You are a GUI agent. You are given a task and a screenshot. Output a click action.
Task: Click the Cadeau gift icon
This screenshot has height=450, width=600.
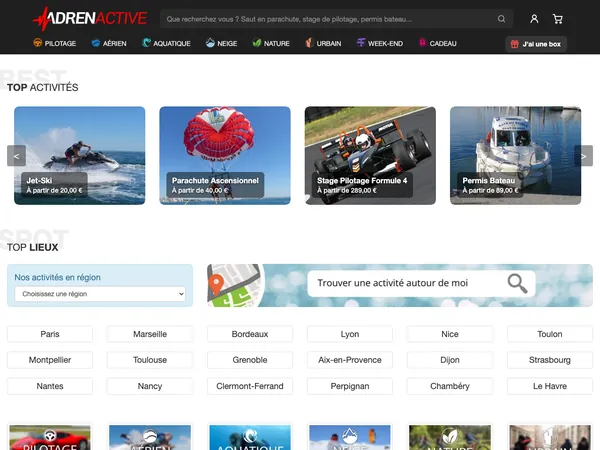click(422, 43)
